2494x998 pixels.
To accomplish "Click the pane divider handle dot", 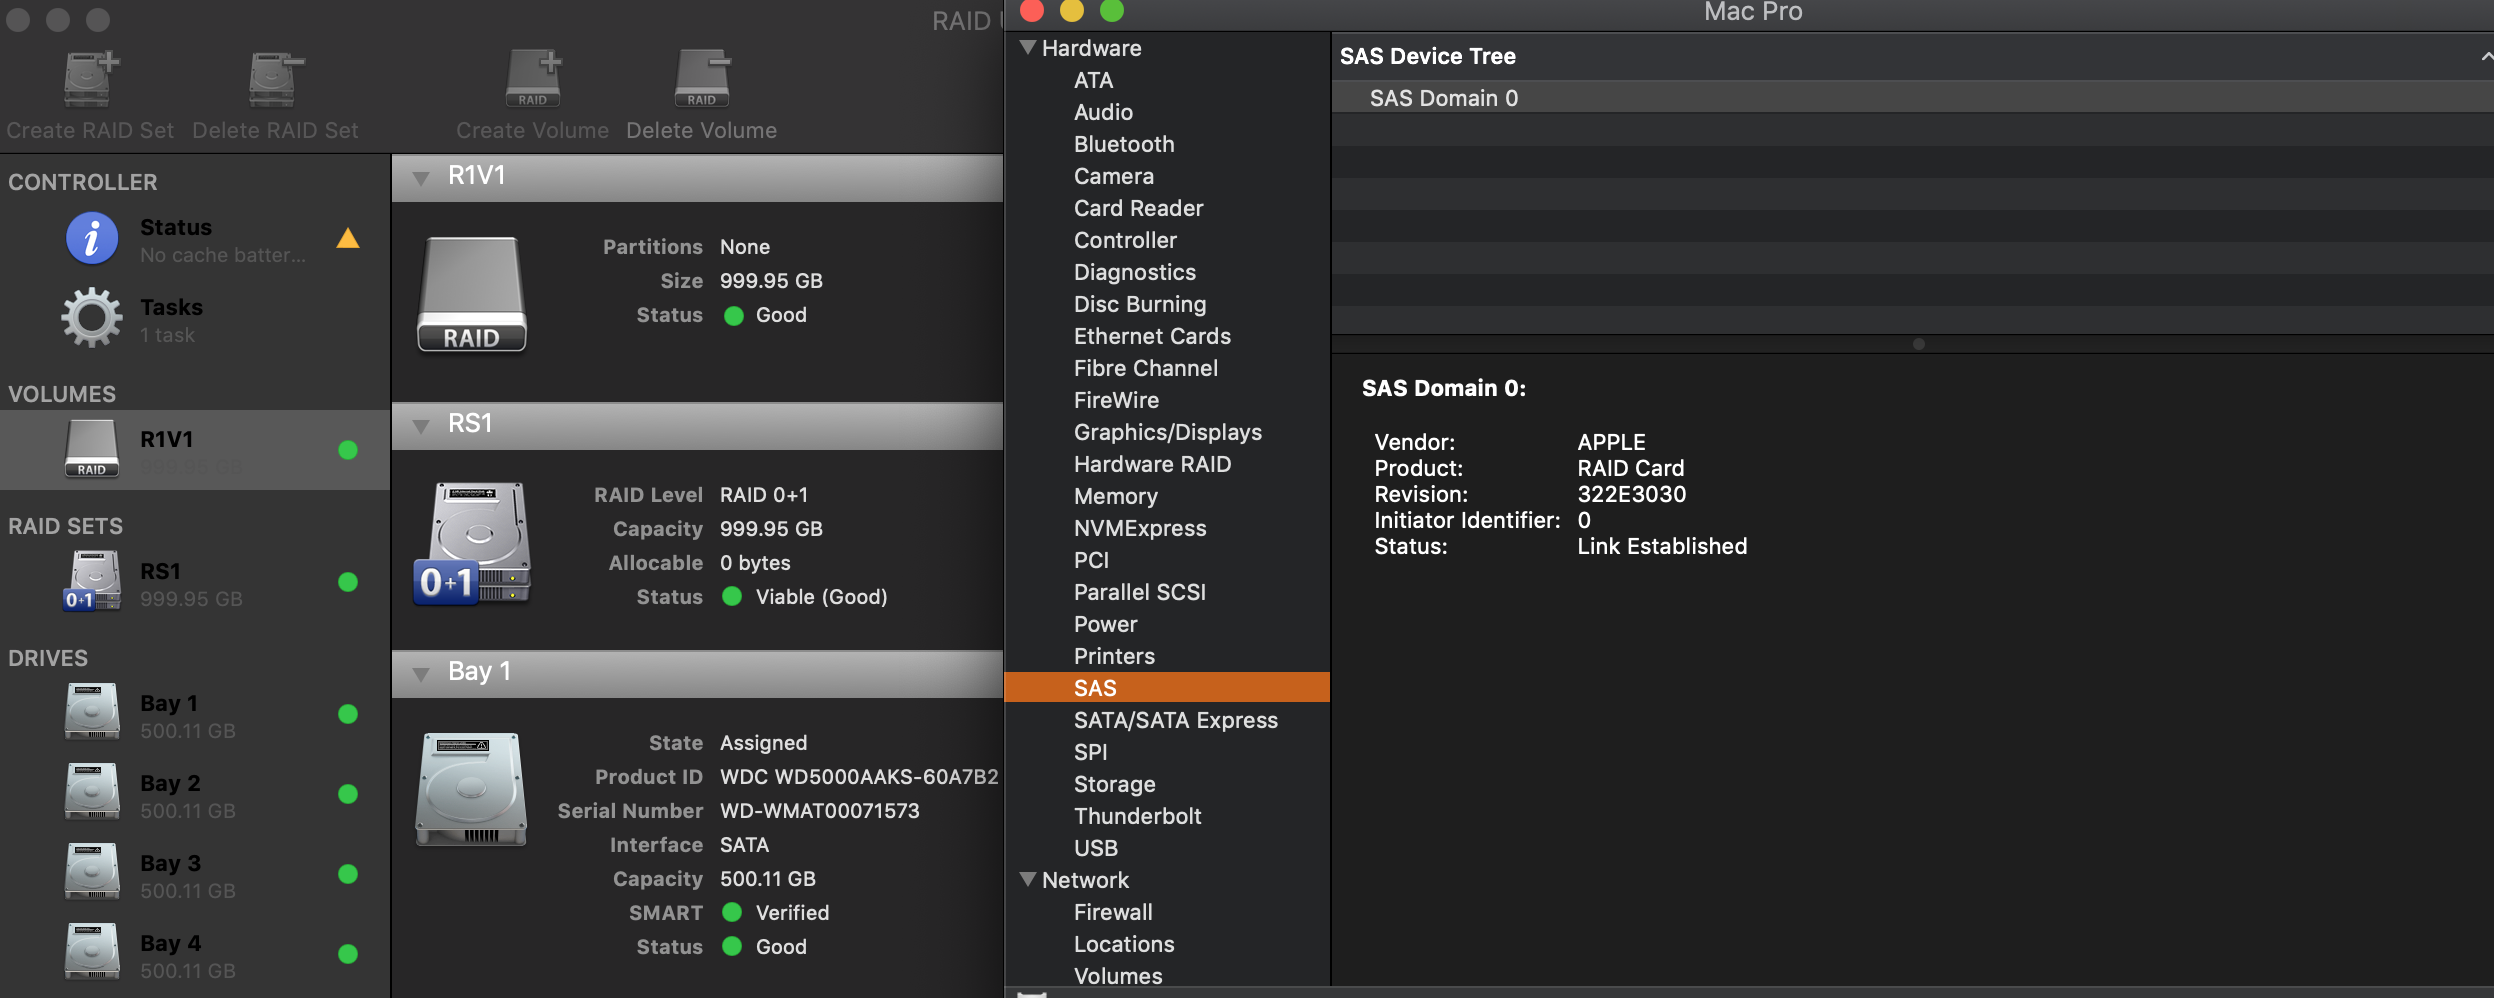I will pos(1918,344).
